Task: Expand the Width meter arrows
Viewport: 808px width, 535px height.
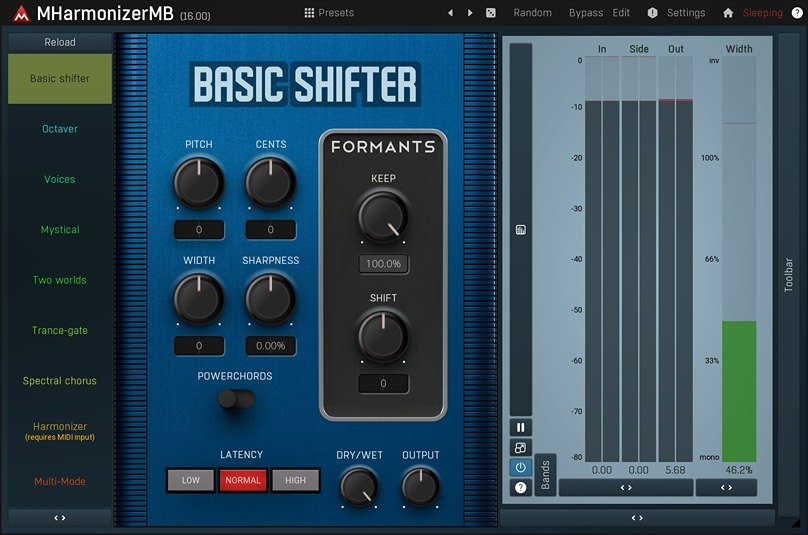Action: pos(726,488)
